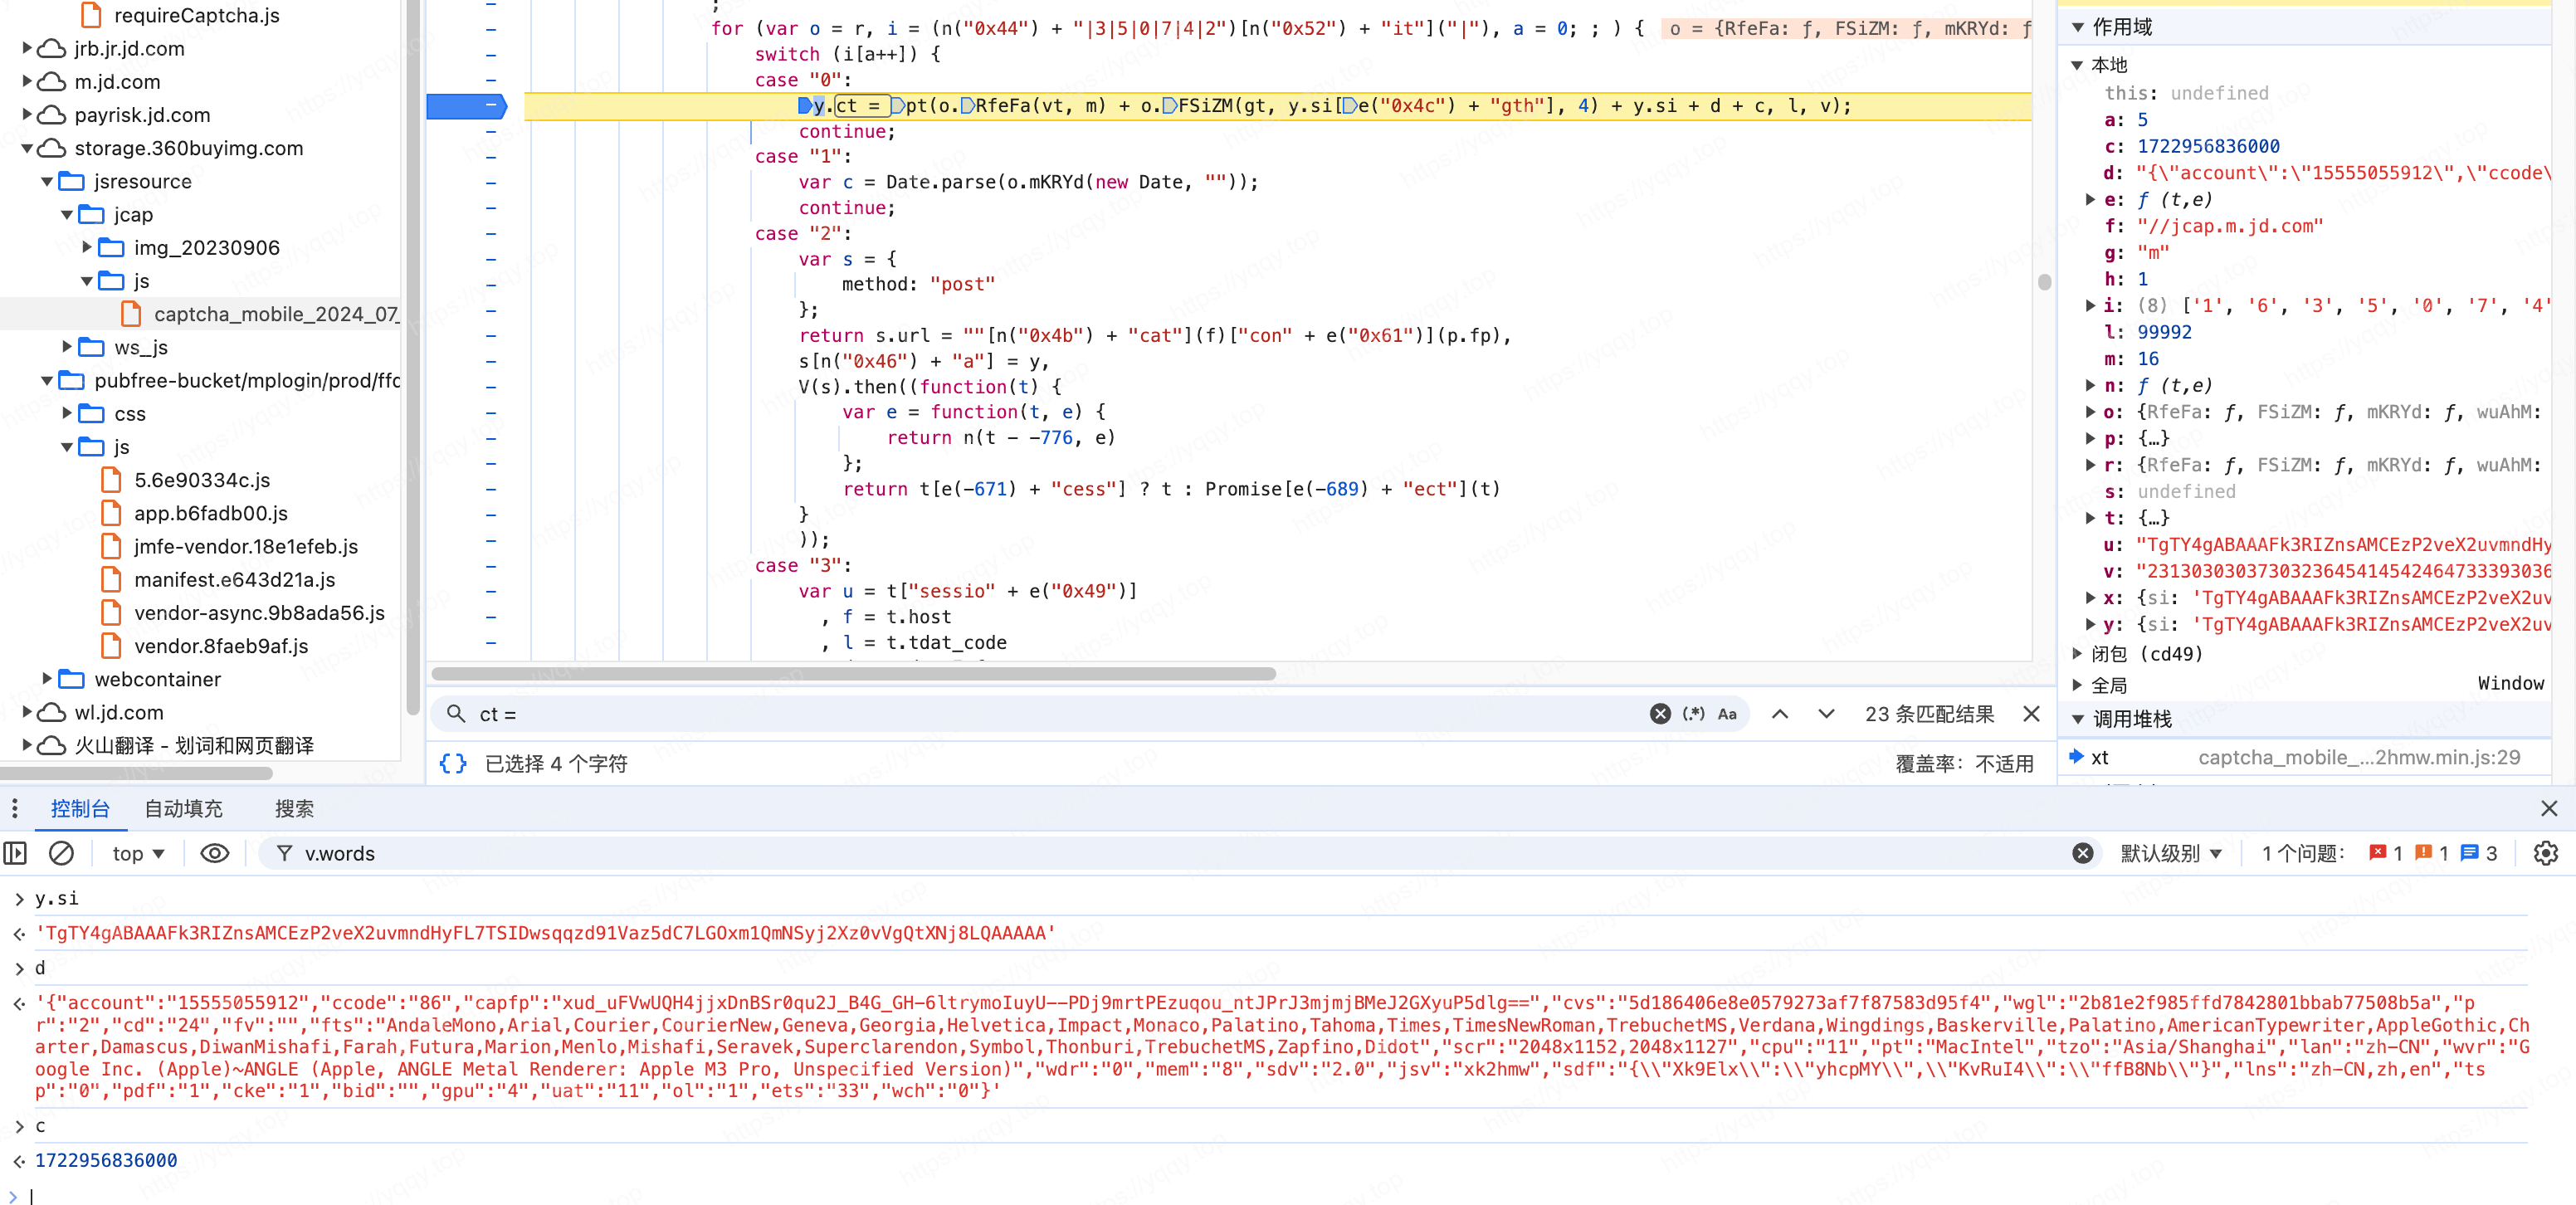This screenshot has height=1205, width=2576.
Task: Select the 火山翻译 extension entry
Action: click(194, 745)
